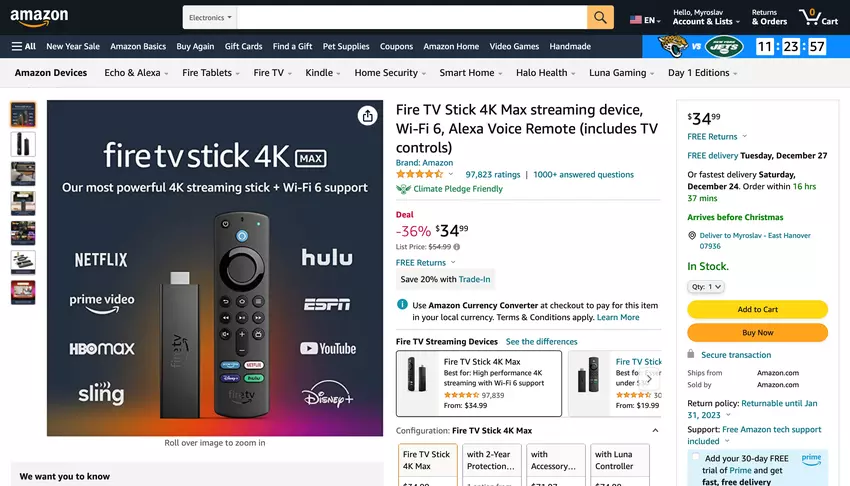Screen dimensions: 850x486
Task: Click the search magnifier button
Action: [x=600, y=17]
